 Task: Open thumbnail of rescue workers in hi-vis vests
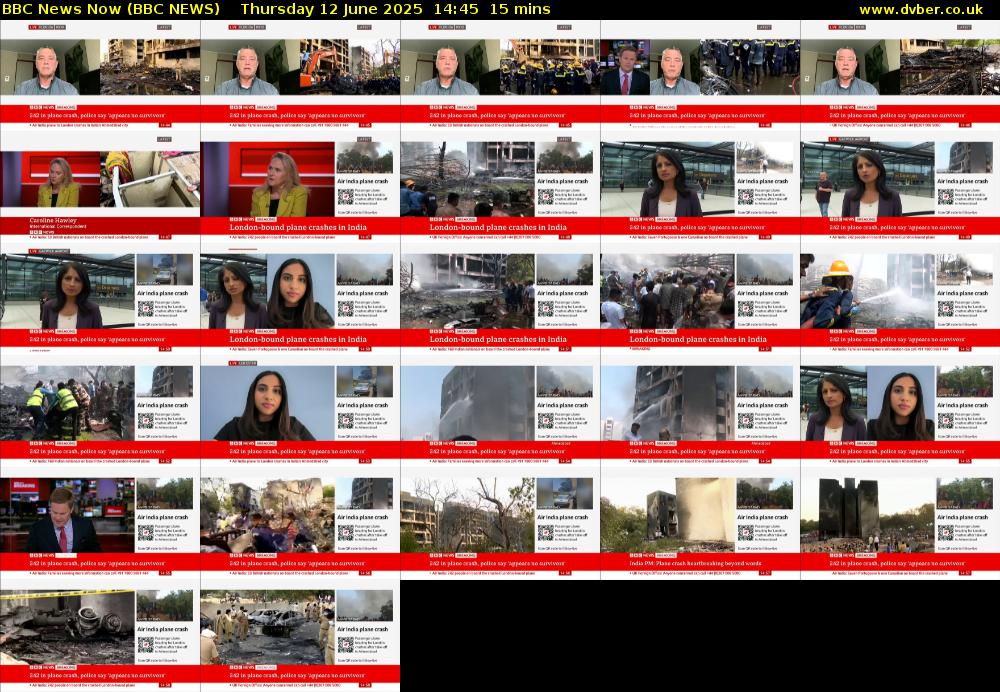[100, 411]
